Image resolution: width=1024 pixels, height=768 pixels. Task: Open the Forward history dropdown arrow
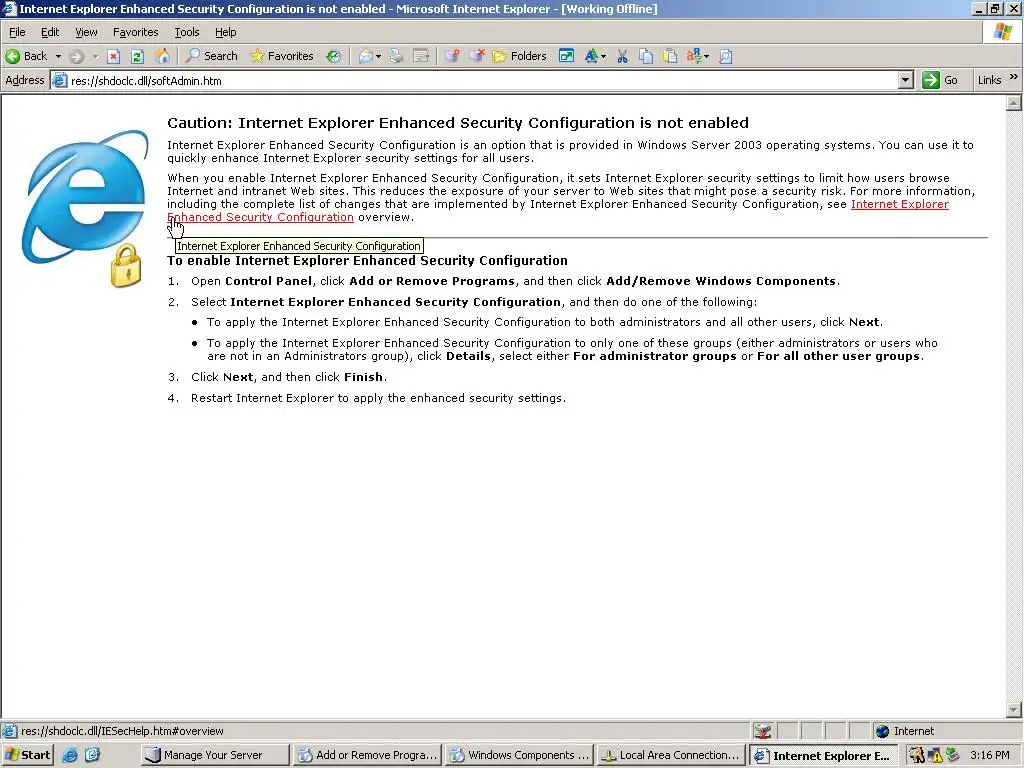[x=95, y=56]
